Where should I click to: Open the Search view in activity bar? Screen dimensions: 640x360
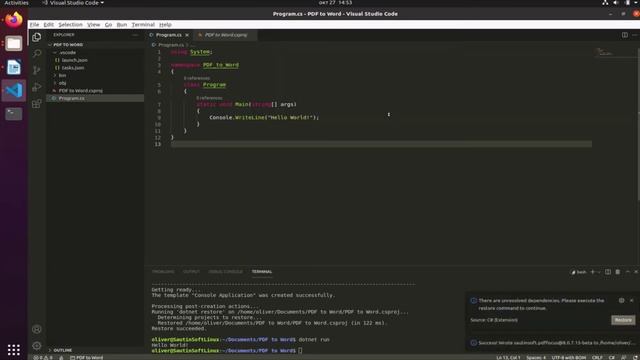[37, 53]
